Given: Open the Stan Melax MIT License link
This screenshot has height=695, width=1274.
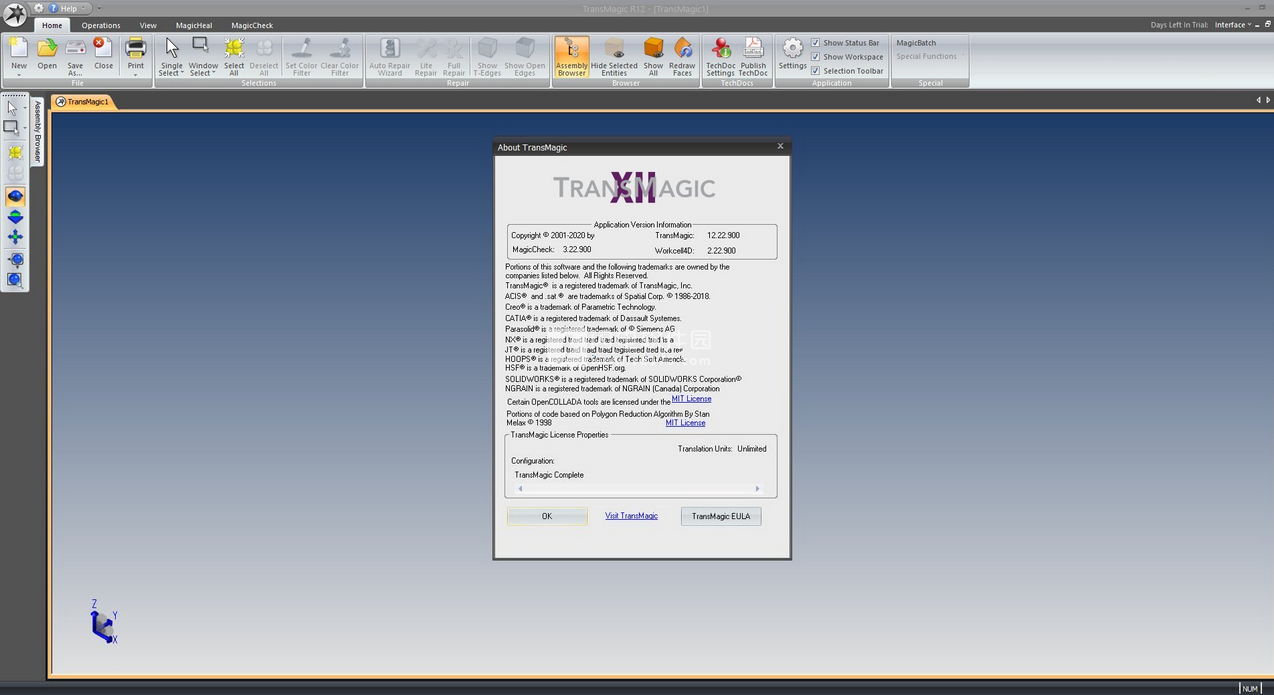Looking at the screenshot, I should pos(685,423).
